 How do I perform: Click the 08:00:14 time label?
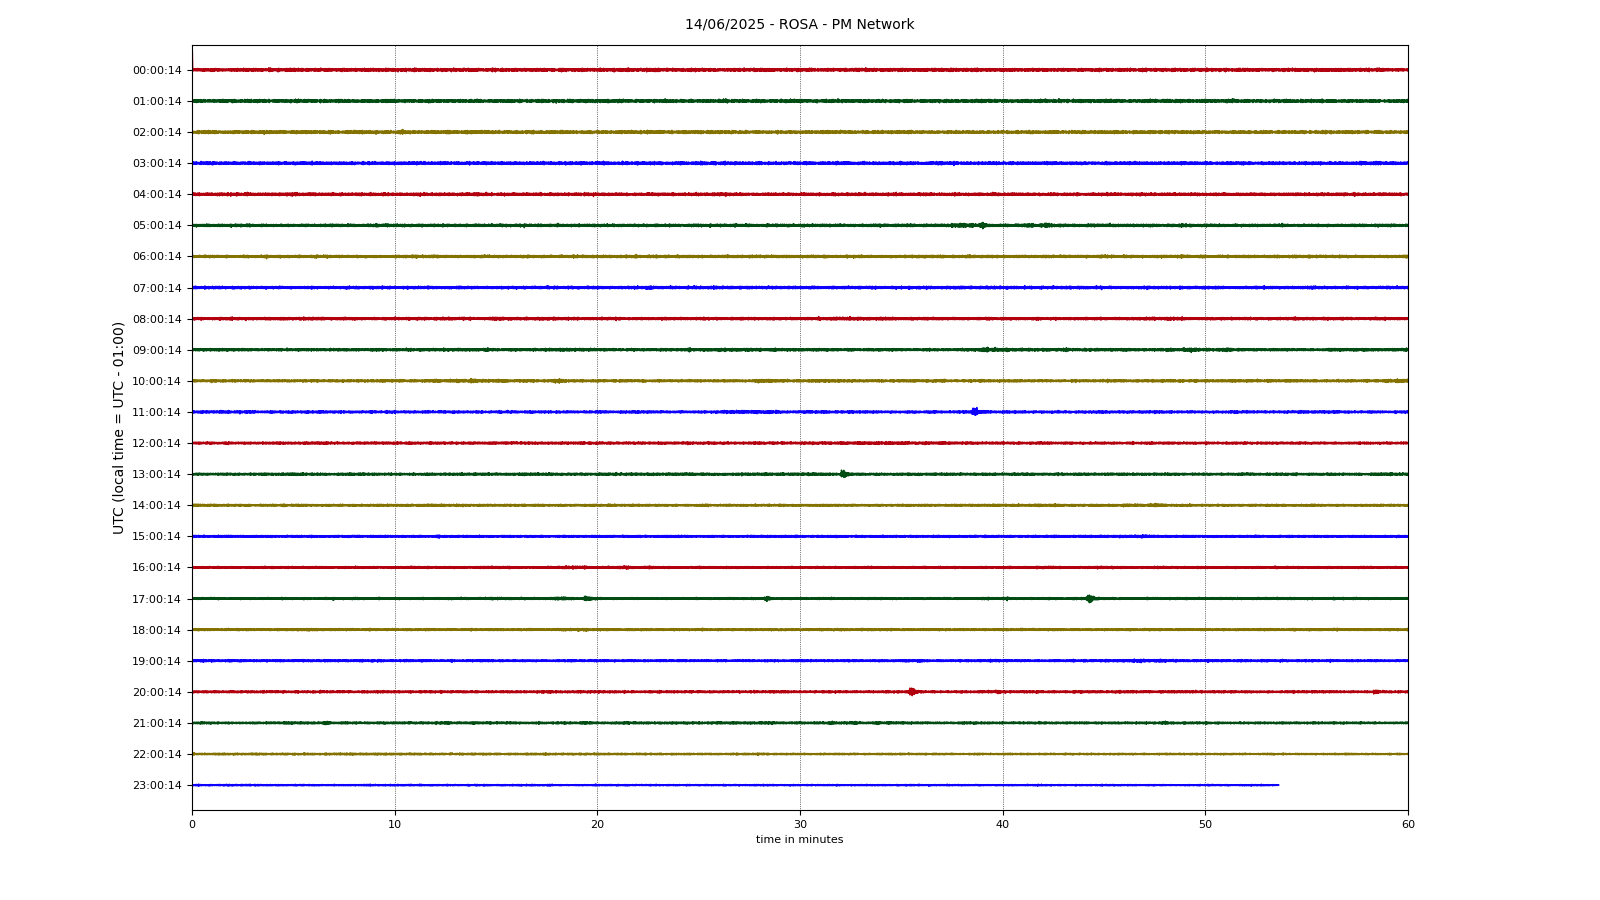pos(157,319)
